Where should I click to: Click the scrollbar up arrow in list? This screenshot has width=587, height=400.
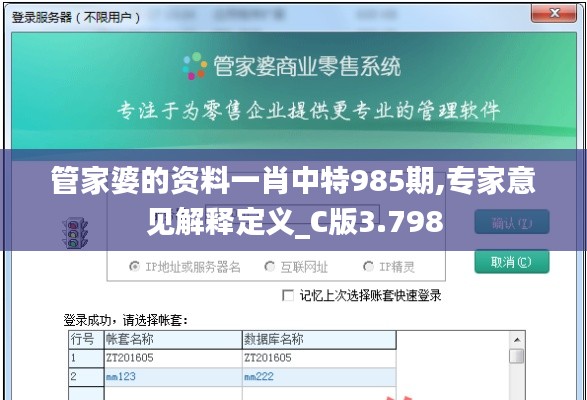point(517,340)
